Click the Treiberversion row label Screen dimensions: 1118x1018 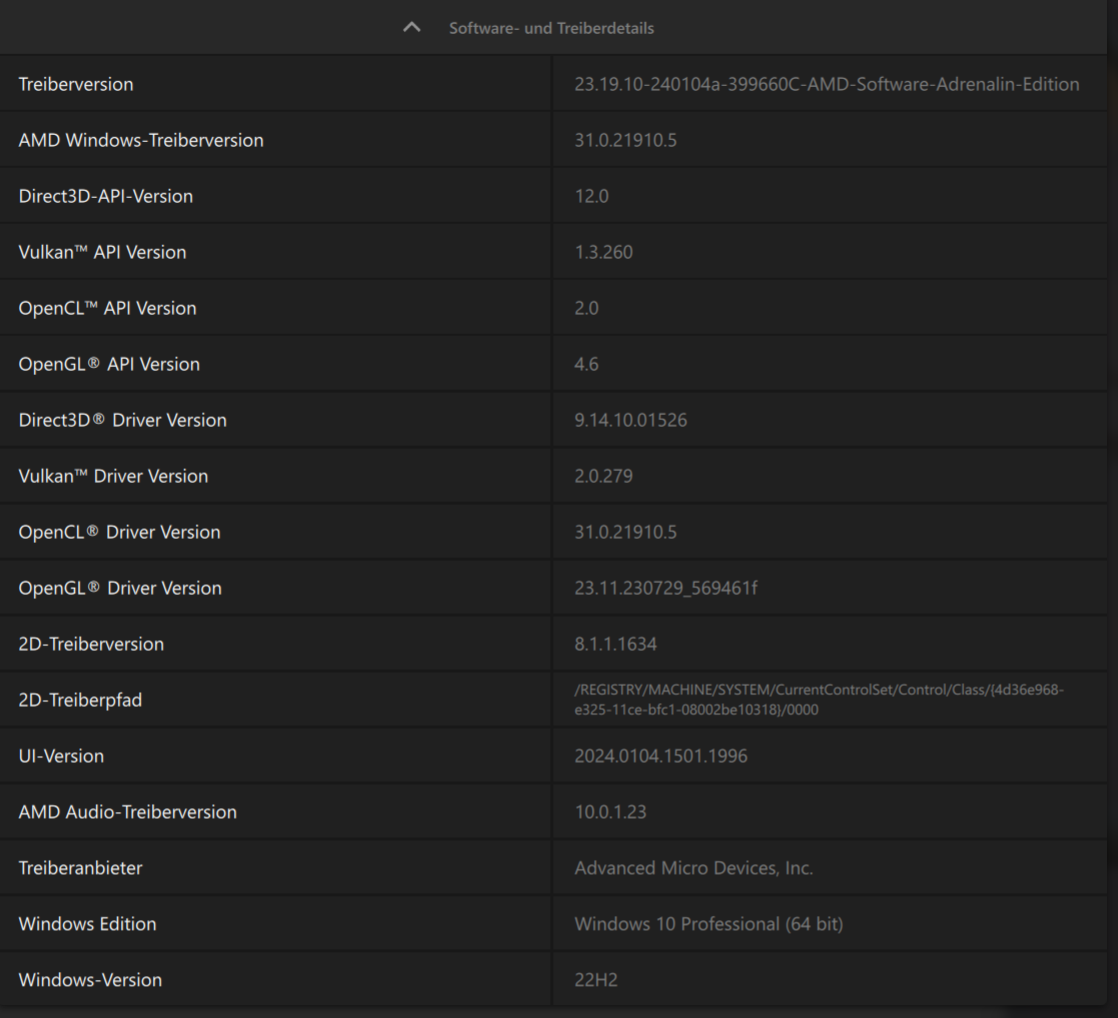click(x=76, y=84)
